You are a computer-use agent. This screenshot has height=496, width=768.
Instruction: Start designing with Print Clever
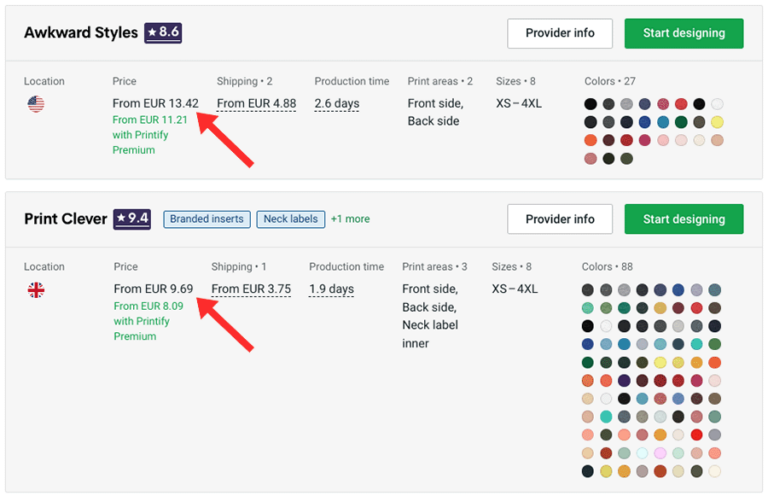pyautogui.click(x=684, y=219)
